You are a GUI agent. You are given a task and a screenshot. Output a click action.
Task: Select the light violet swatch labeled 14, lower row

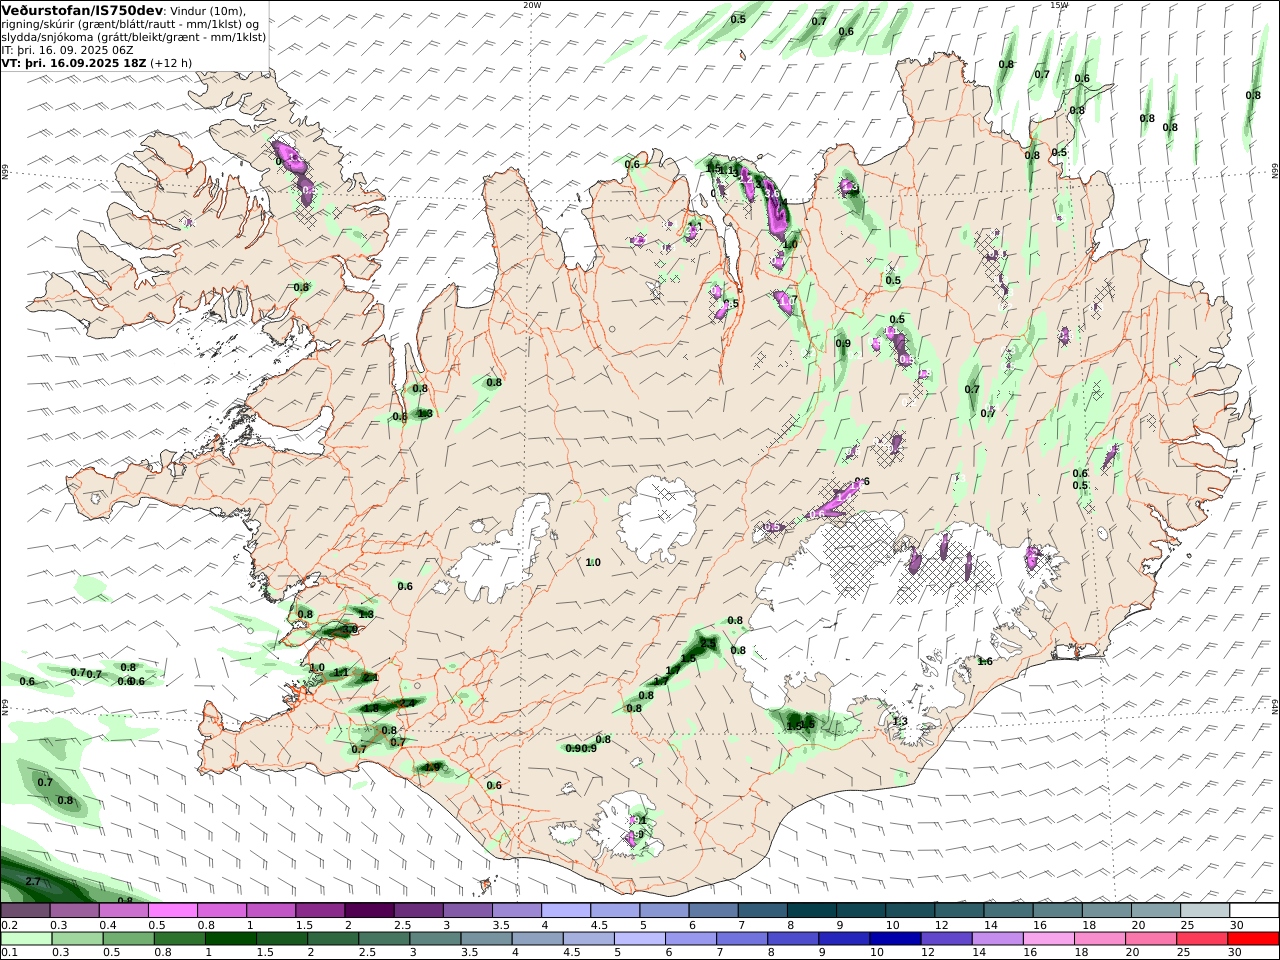pyautogui.click(x=997, y=938)
